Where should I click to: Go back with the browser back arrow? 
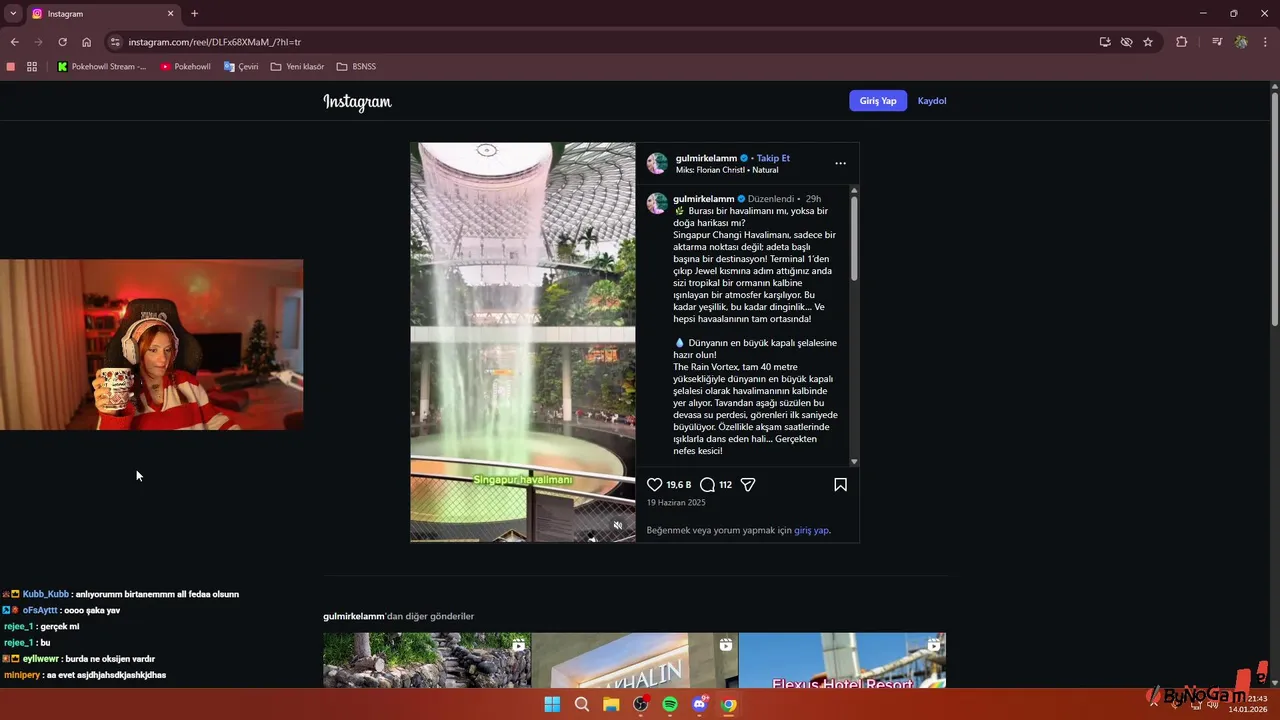[x=14, y=42]
